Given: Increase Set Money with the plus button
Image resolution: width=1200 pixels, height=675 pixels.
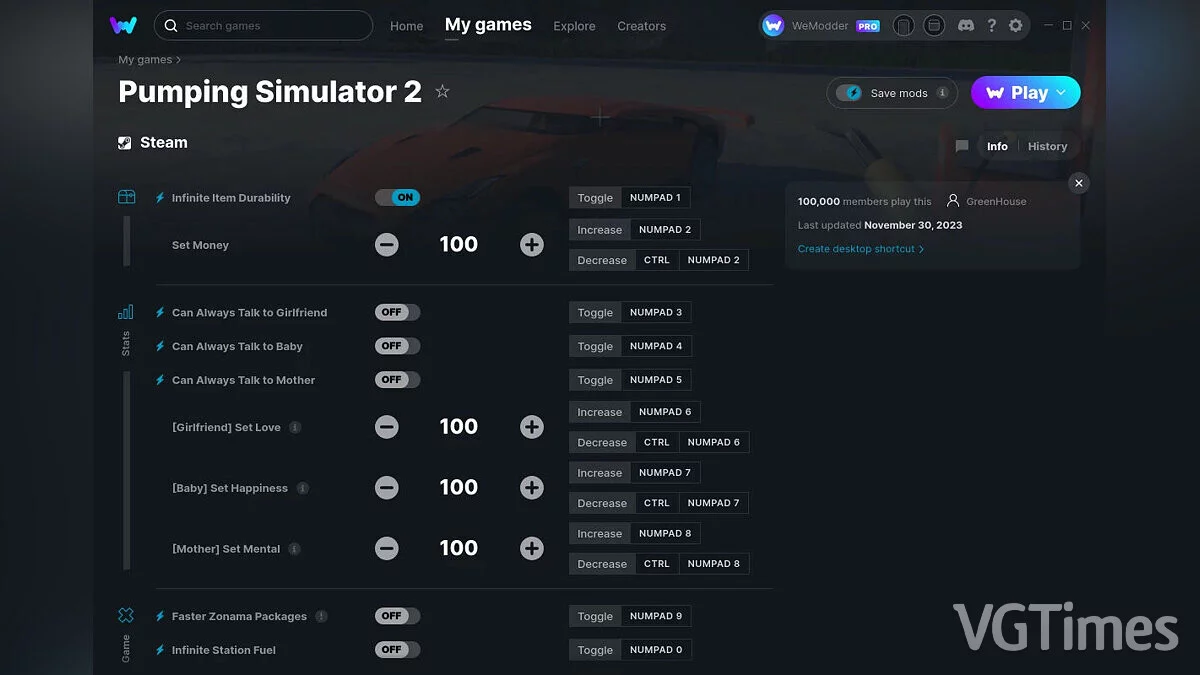Looking at the screenshot, I should 531,244.
